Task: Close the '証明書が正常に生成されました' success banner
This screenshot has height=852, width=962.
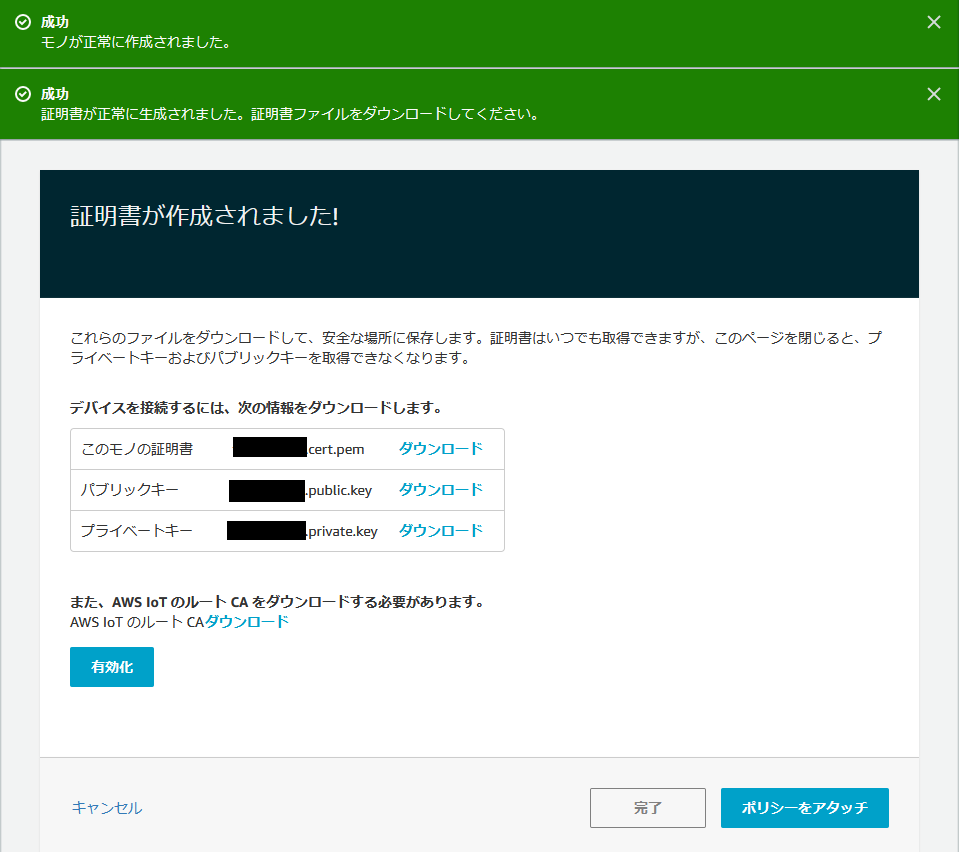Action: point(933,94)
